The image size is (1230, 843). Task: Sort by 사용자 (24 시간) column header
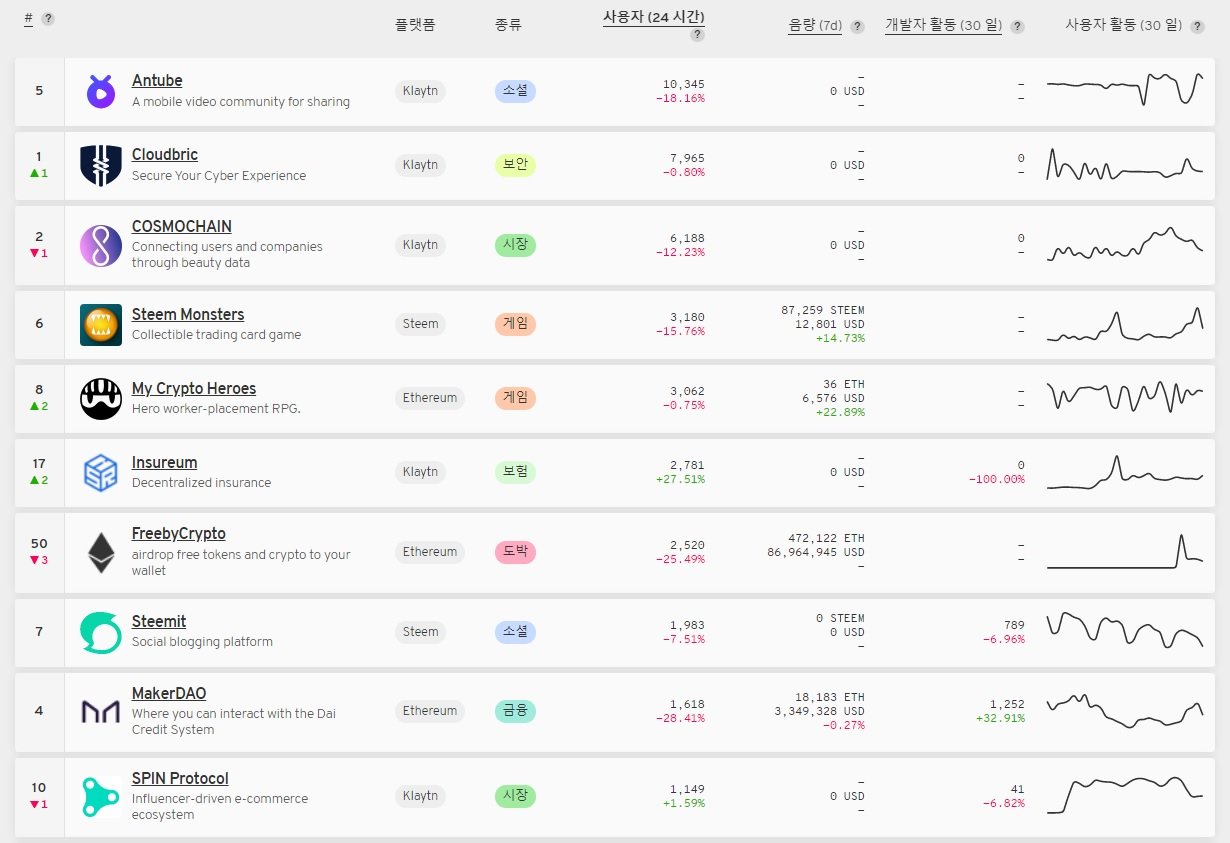654,17
